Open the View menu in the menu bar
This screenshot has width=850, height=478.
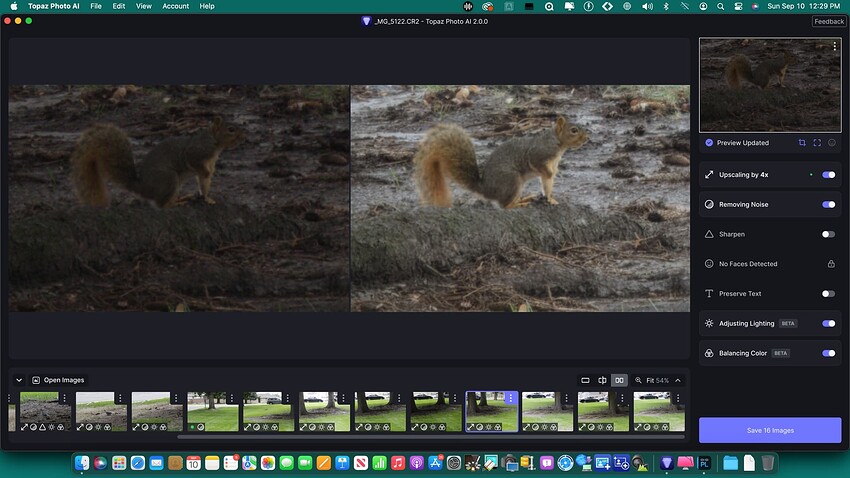144,6
